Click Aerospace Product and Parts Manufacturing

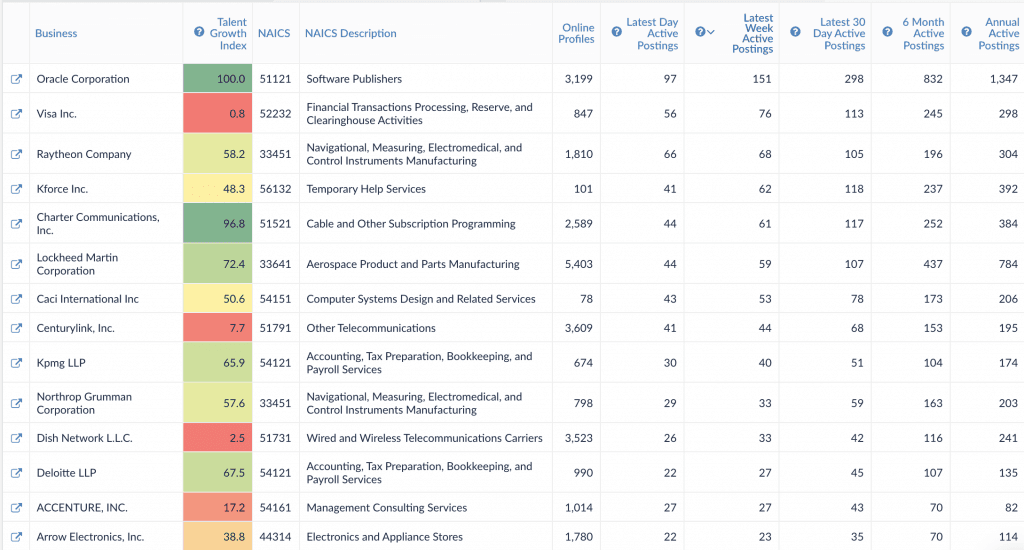pyautogui.click(x=413, y=264)
